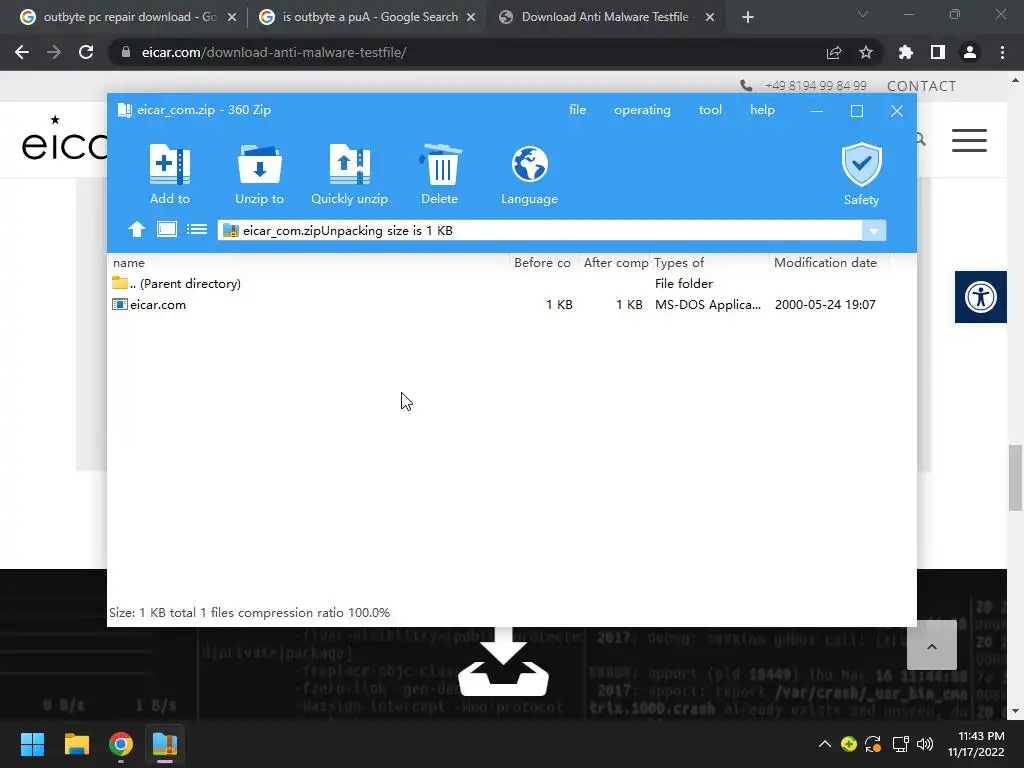The image size is (1024, 768).
Task: Sort by the Before co column header
Action: [542, 263]
